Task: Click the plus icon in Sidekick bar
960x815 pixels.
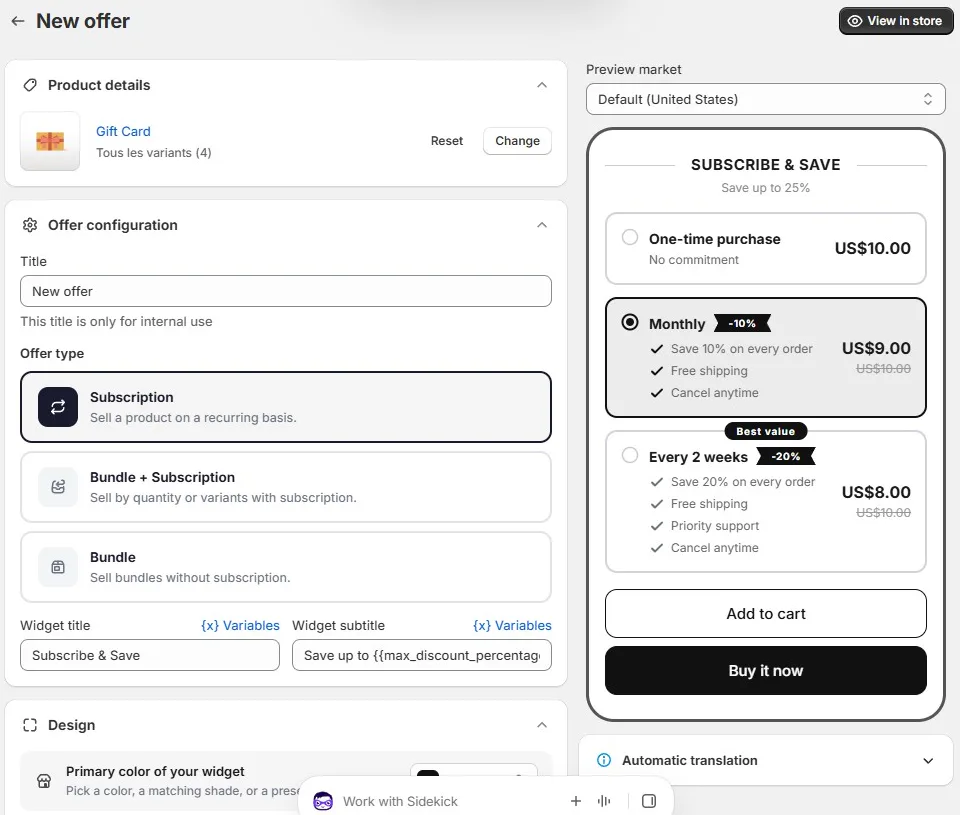Action: point(576,801)
